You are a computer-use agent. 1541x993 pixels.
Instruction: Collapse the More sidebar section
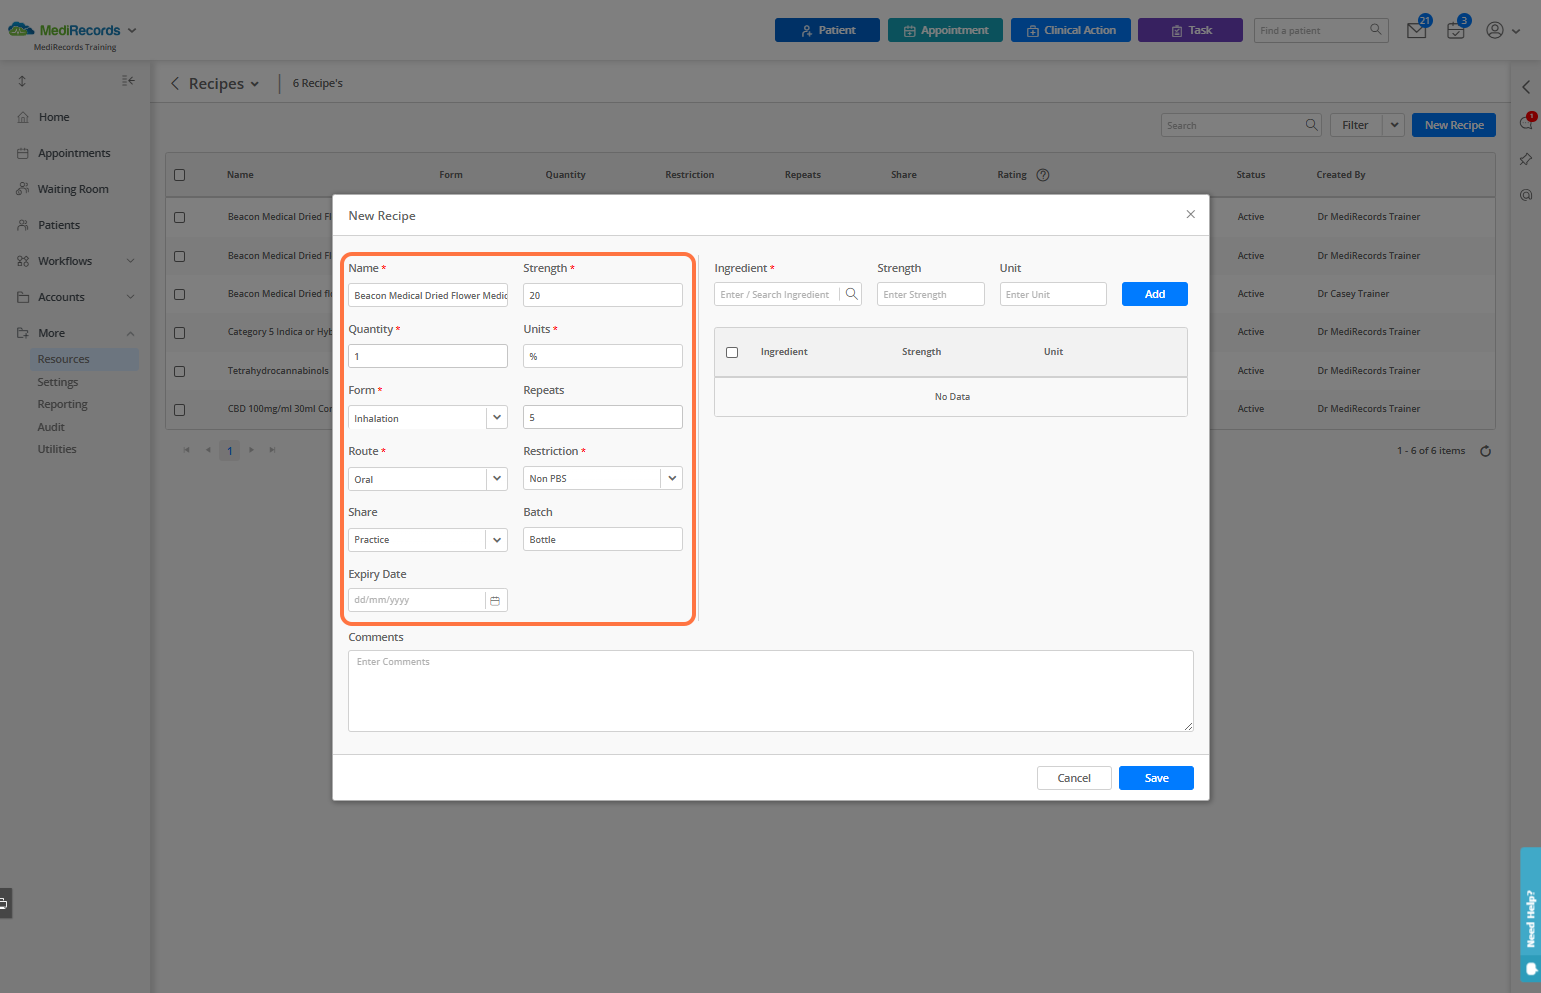tap(130, 333)
